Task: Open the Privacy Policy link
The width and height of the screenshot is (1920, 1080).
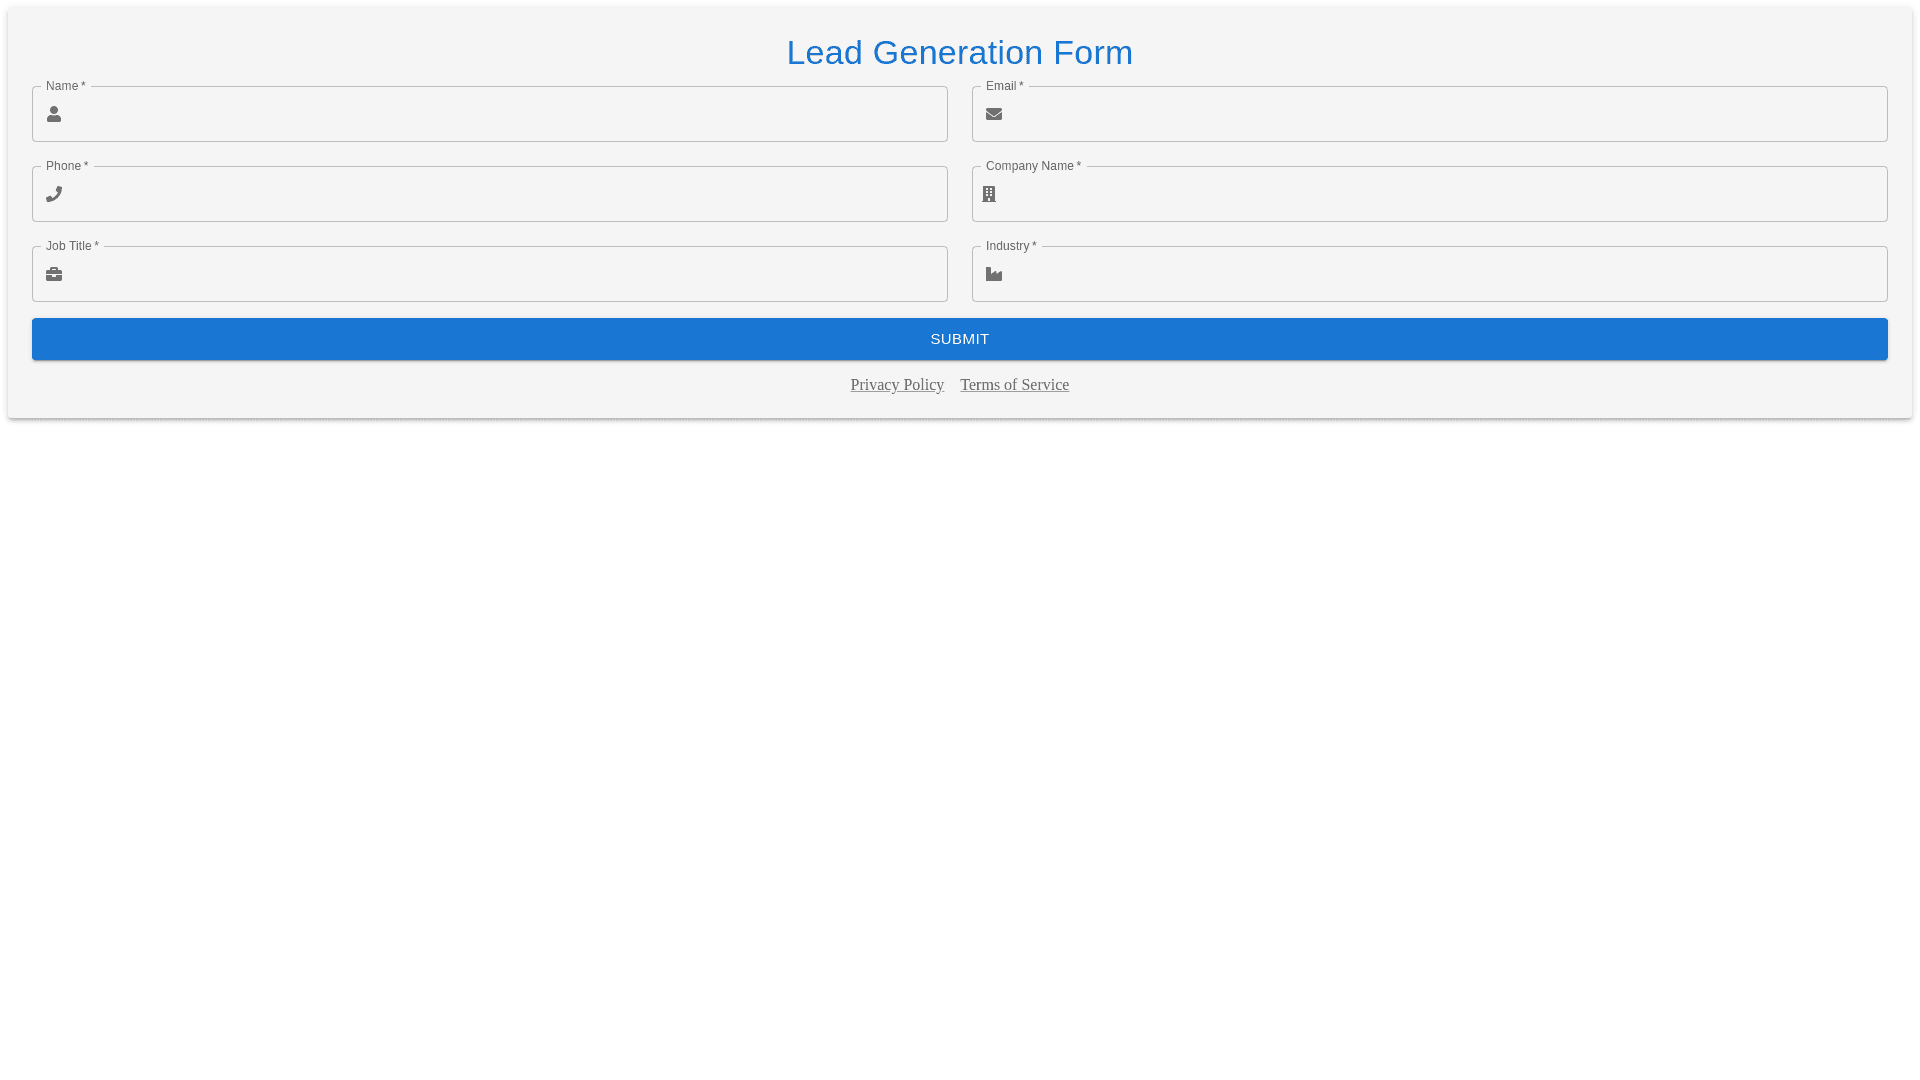Action: (x=897, y=385)
